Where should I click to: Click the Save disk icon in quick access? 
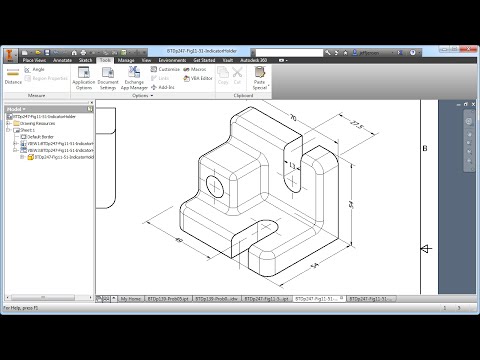[47, 53]
